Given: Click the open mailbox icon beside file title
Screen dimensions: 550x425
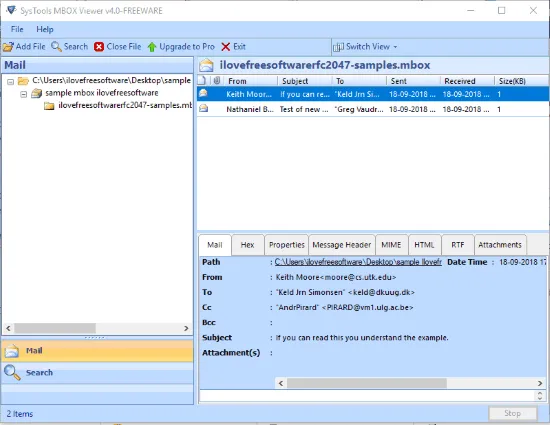Looking at the screenshot, I should pyautogui.click(x=206, y=66).
